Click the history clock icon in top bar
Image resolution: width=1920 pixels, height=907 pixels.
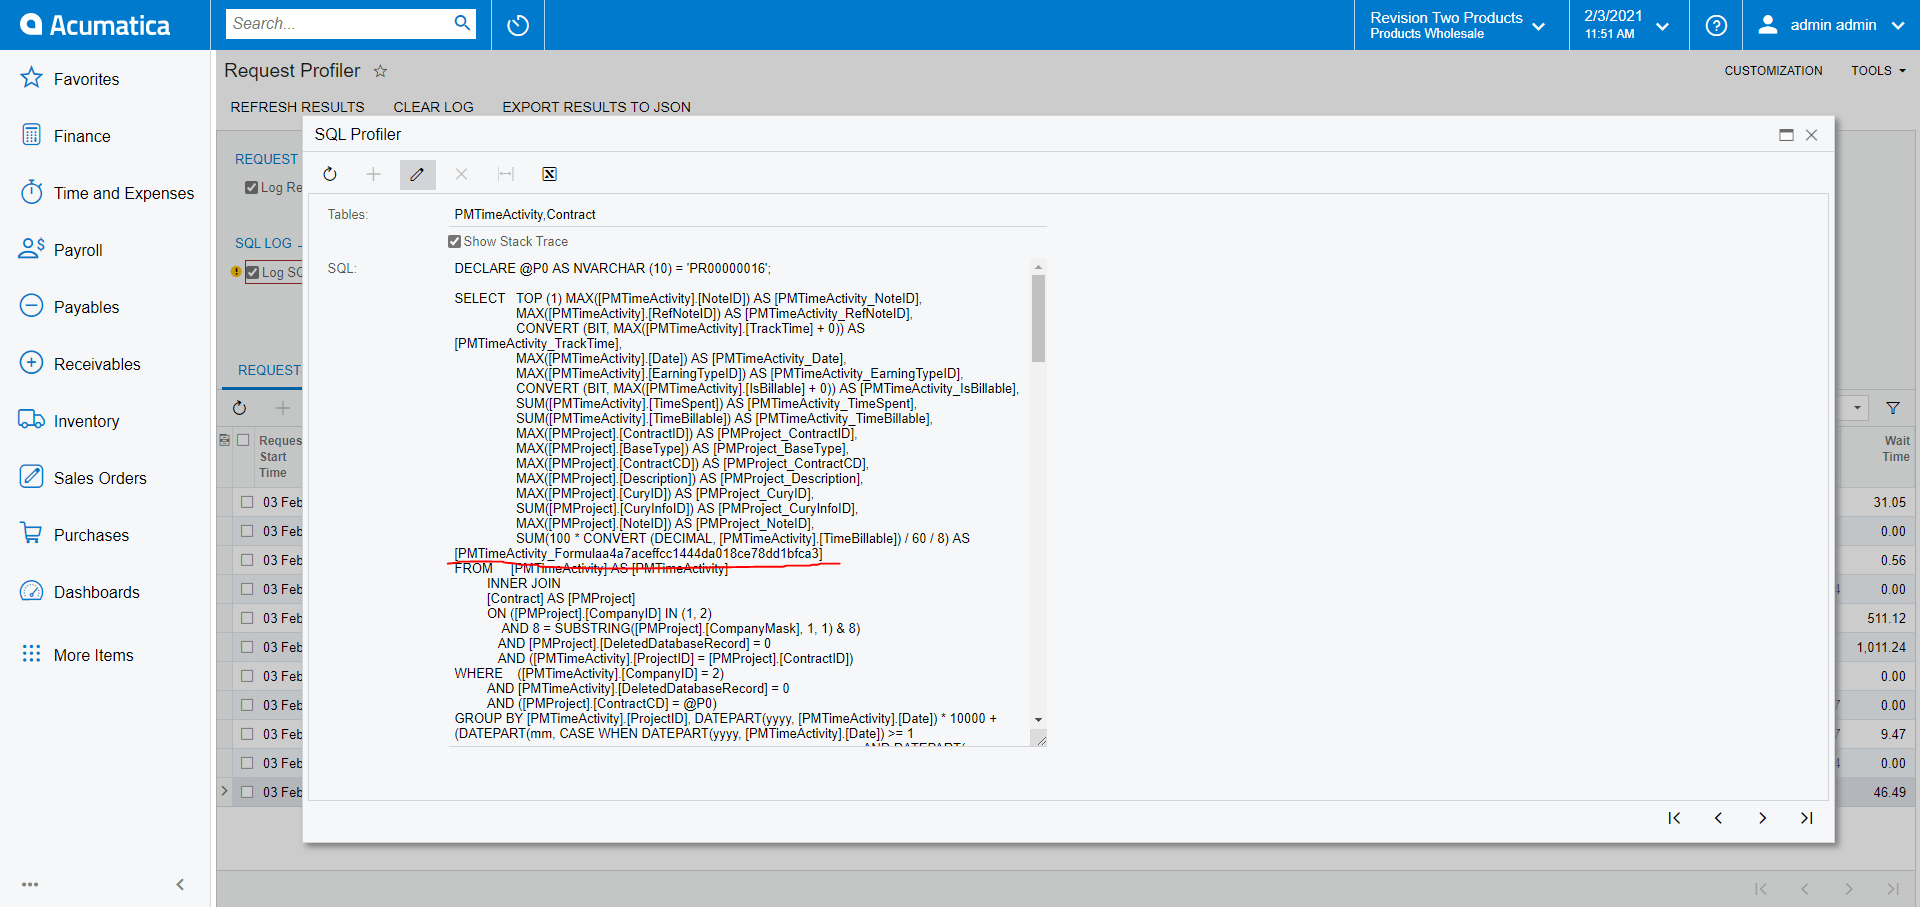point(518,25)
